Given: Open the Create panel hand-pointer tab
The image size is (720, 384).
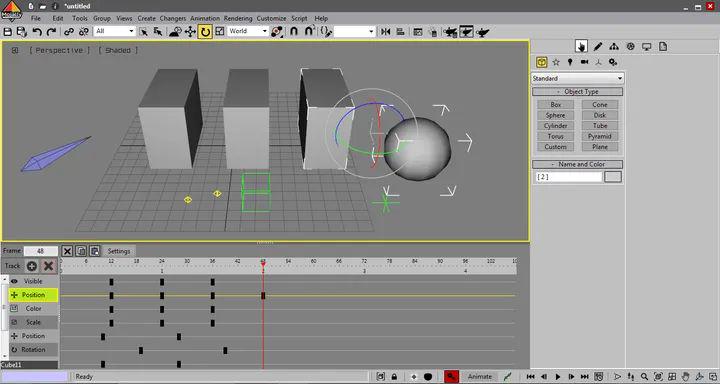Looking at the screenshot, I should point(581,46).
